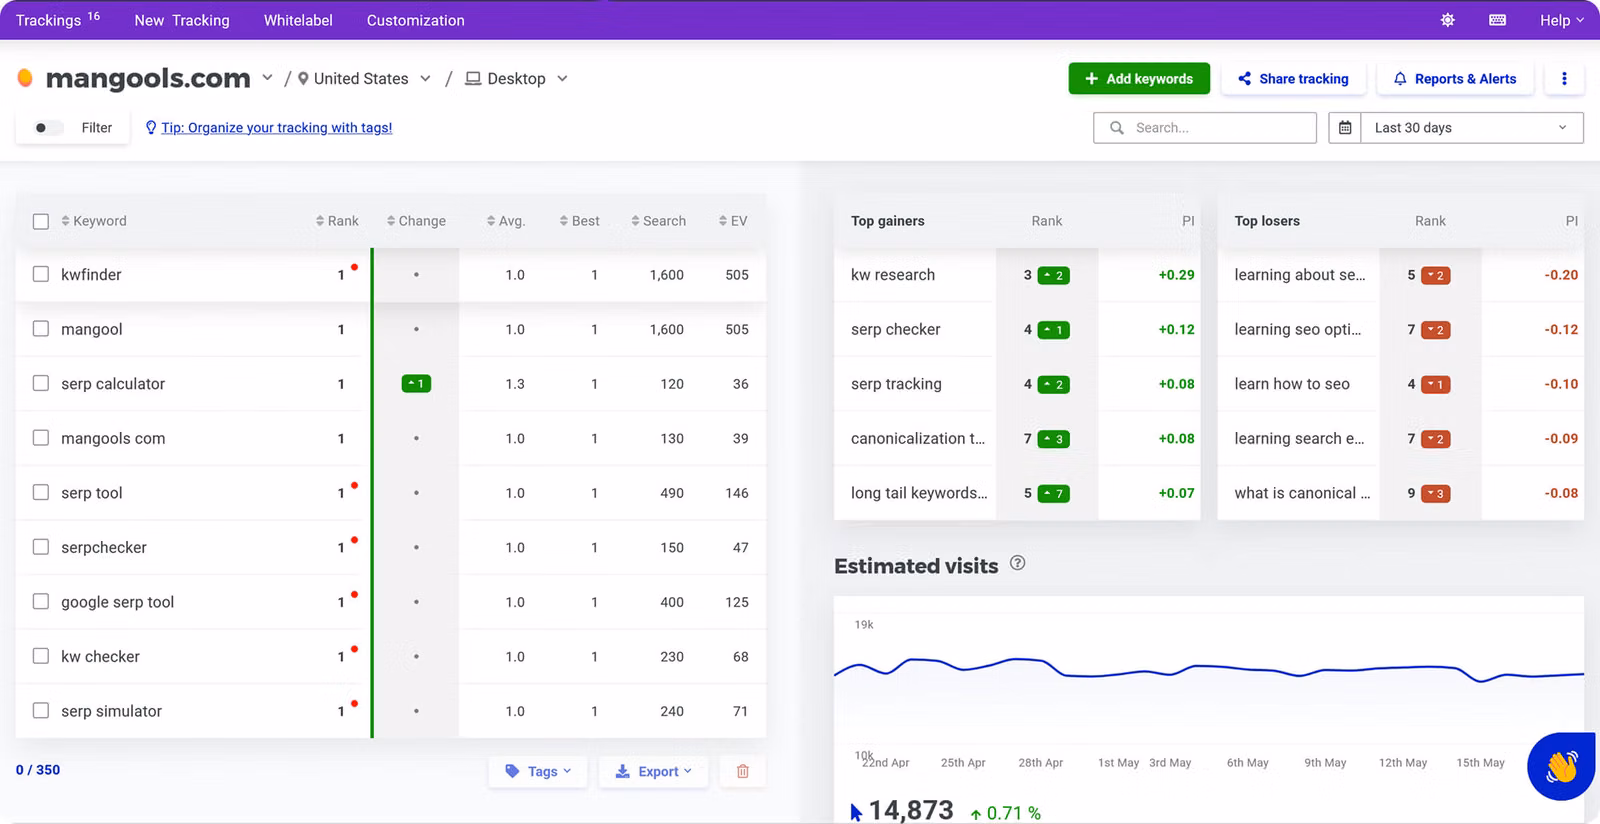Open the waving hand chat widget

pyautogui.click(x=1561, y=766)
